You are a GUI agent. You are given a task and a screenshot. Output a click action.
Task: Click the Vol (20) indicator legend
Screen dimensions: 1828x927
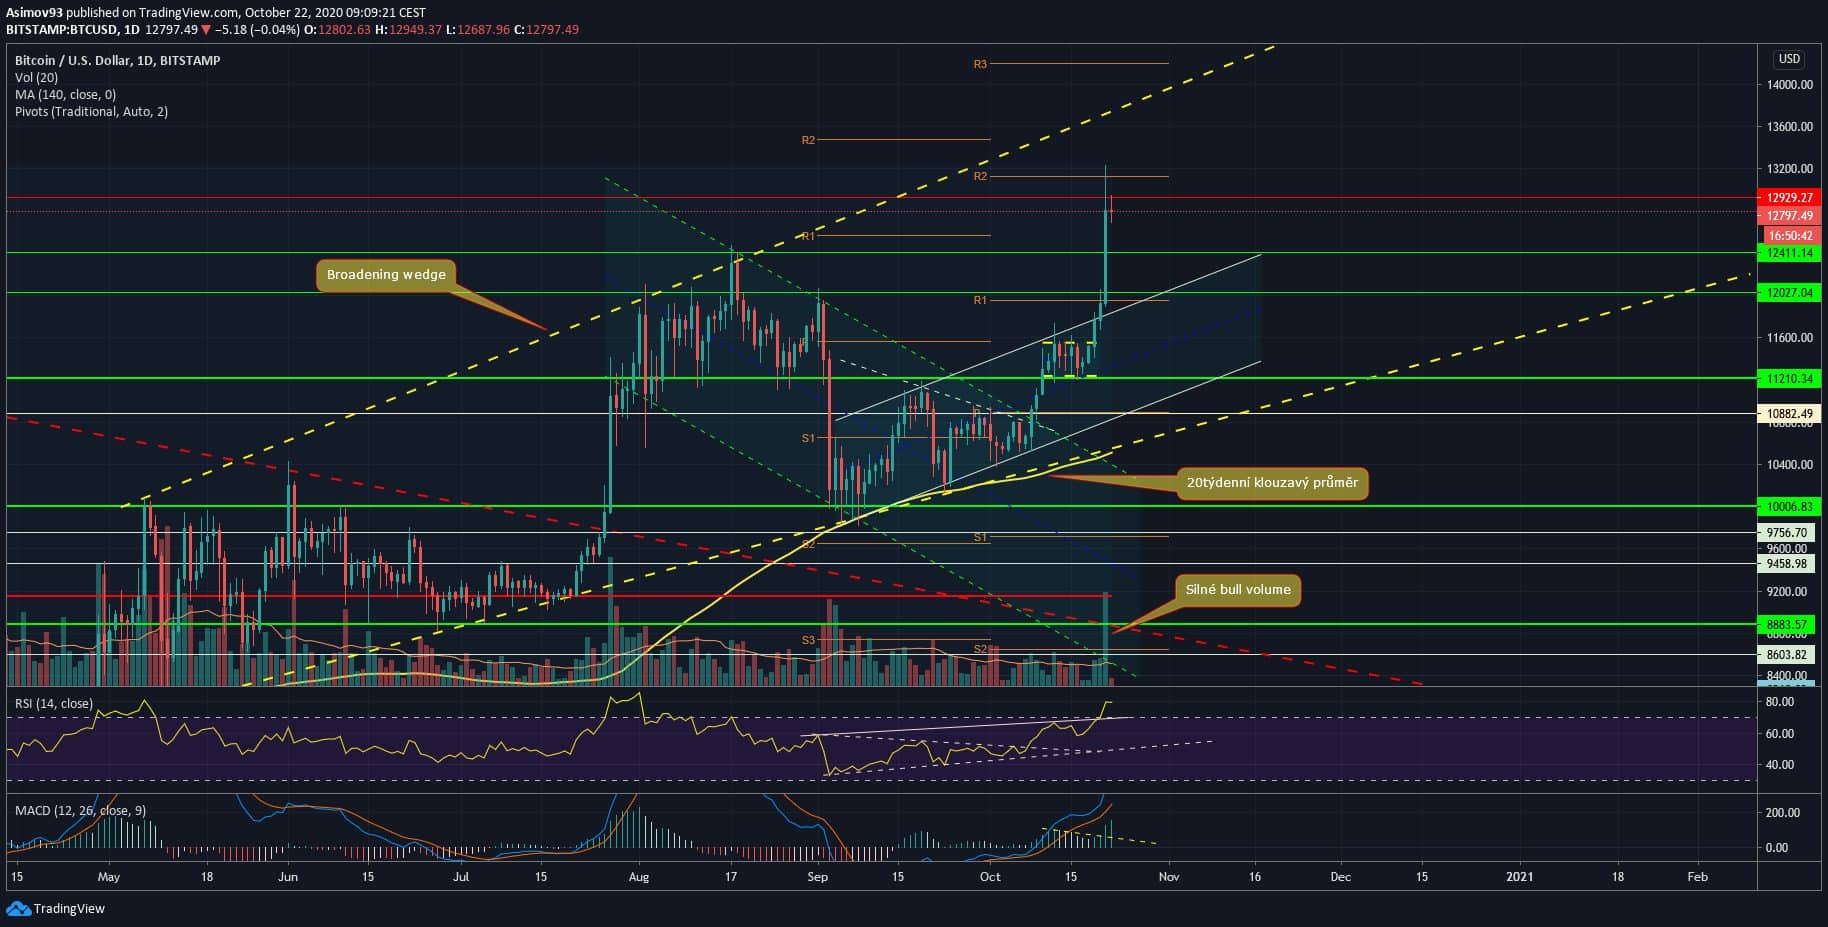coord(36,77)
